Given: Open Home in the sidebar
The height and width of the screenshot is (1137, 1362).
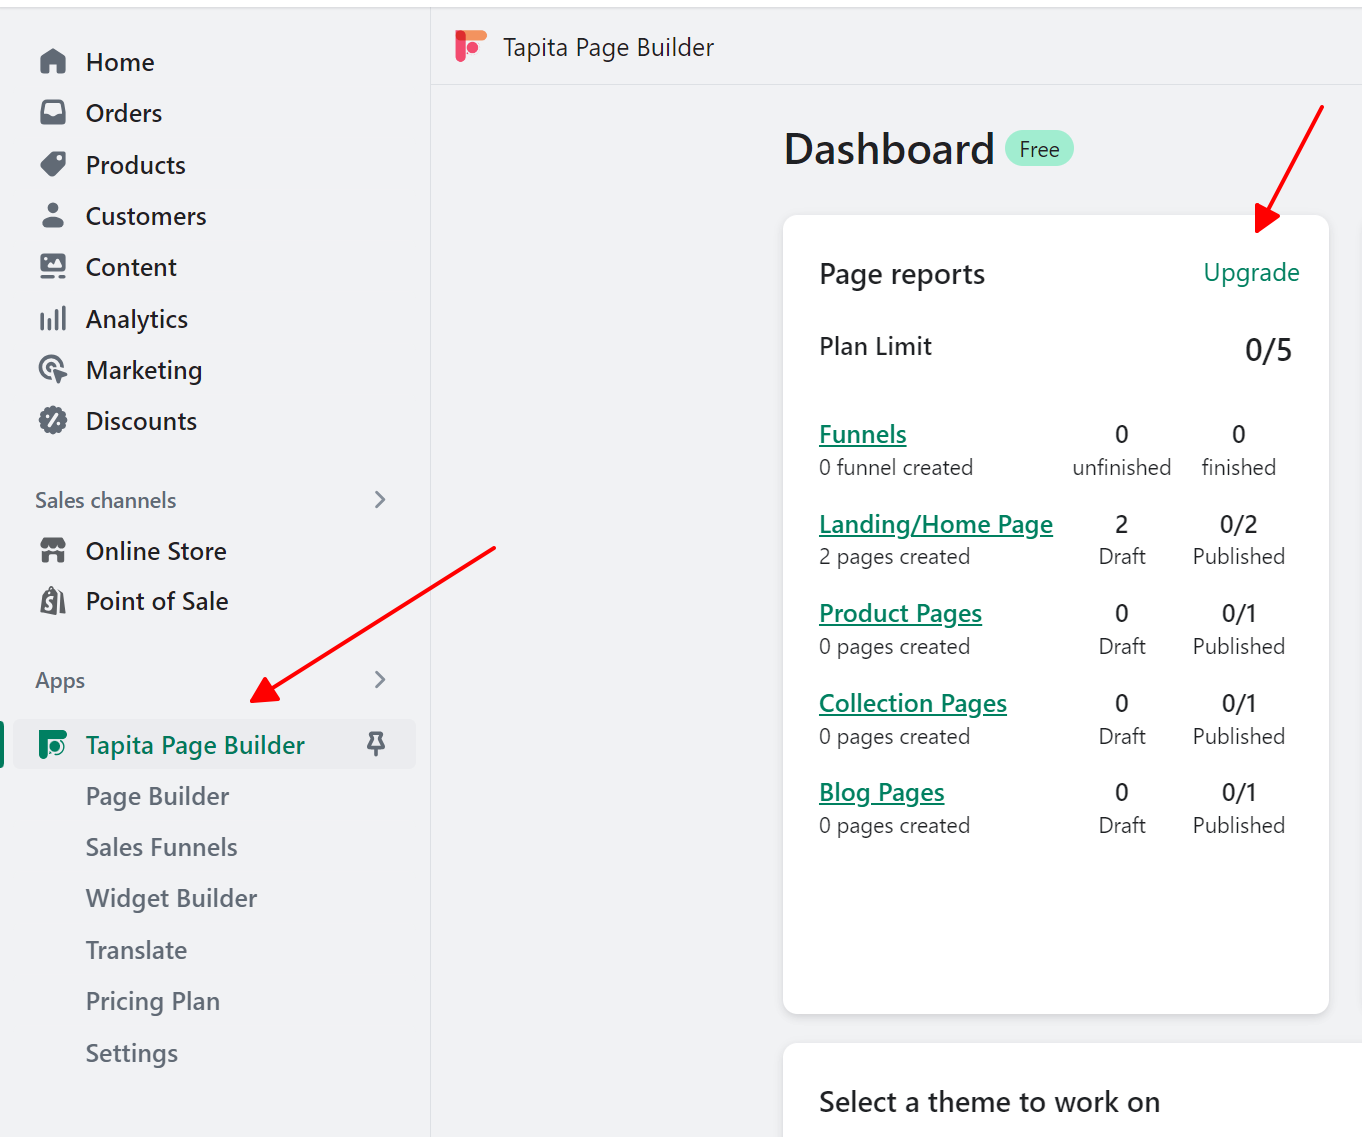Looking at the screenshot, I should [120, 62].
